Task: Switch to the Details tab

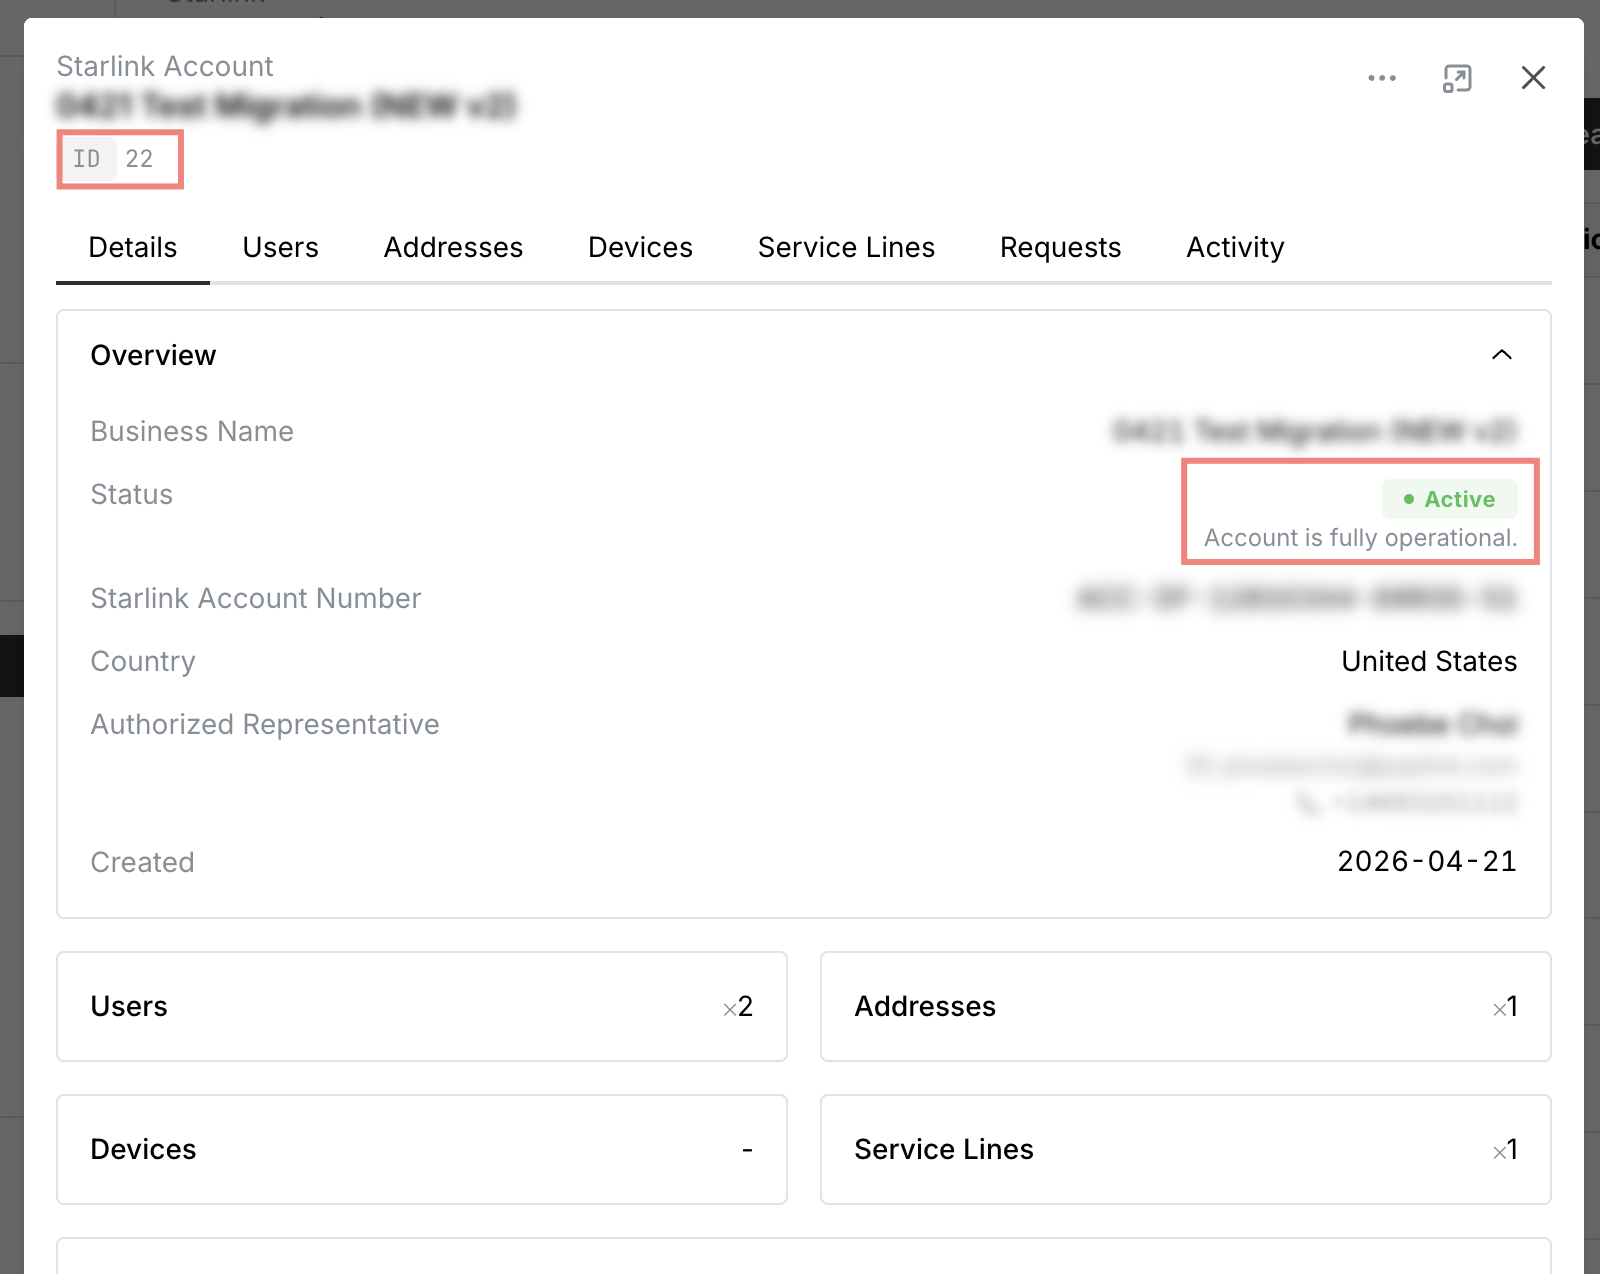Action: [133, 247]
